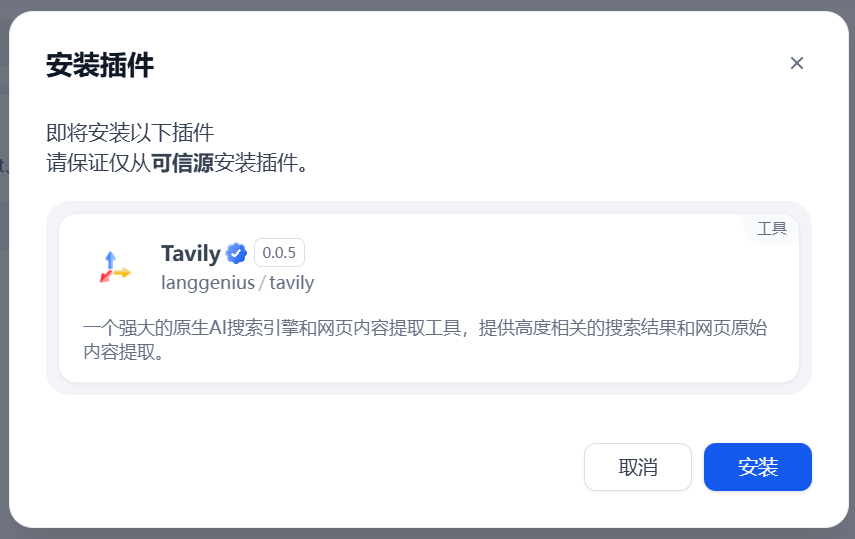Click the langgenius author text
The height and width of the screenshot is (539, 855).
[207, 283]
